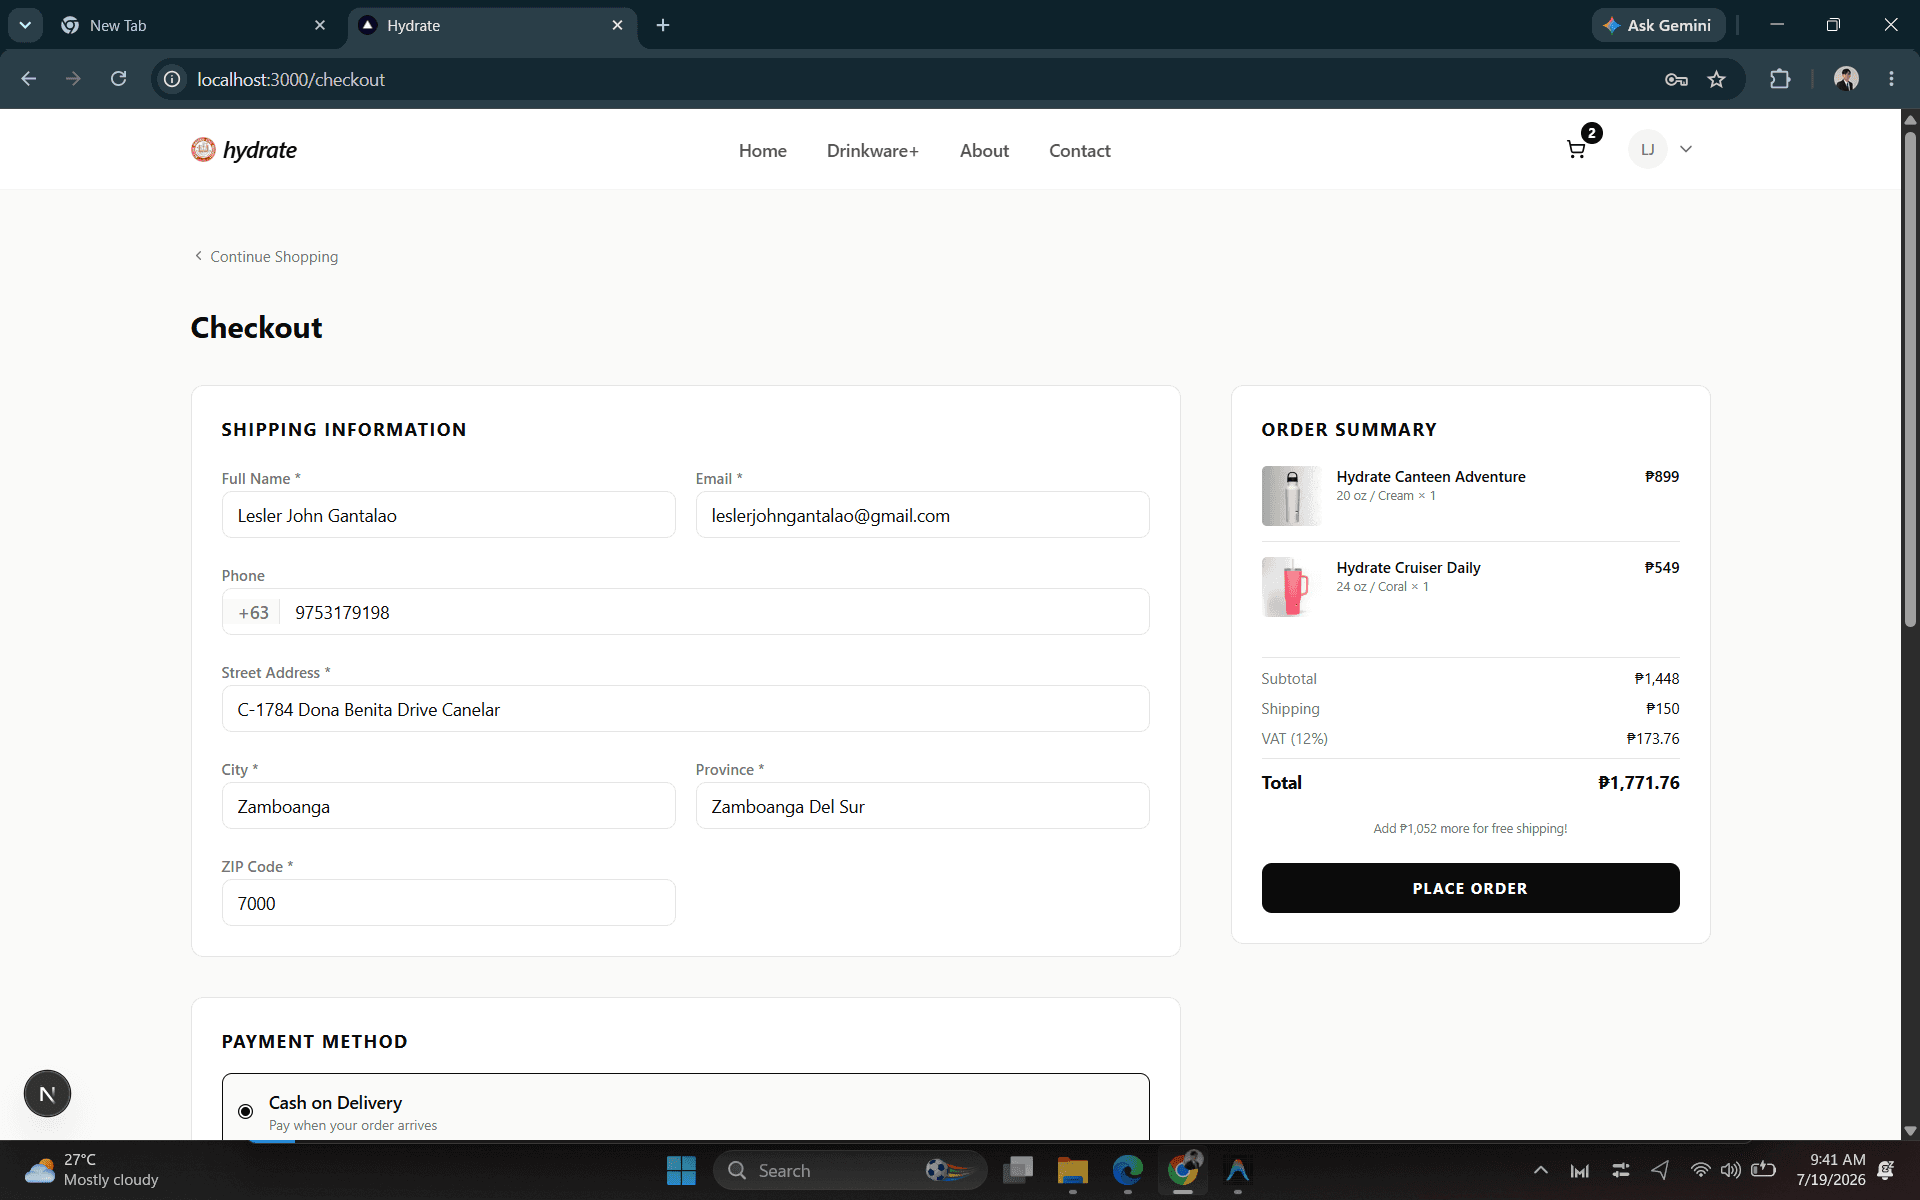Click Hydrate Canteen Adventure thumbnail

[x=1291, y=496]
